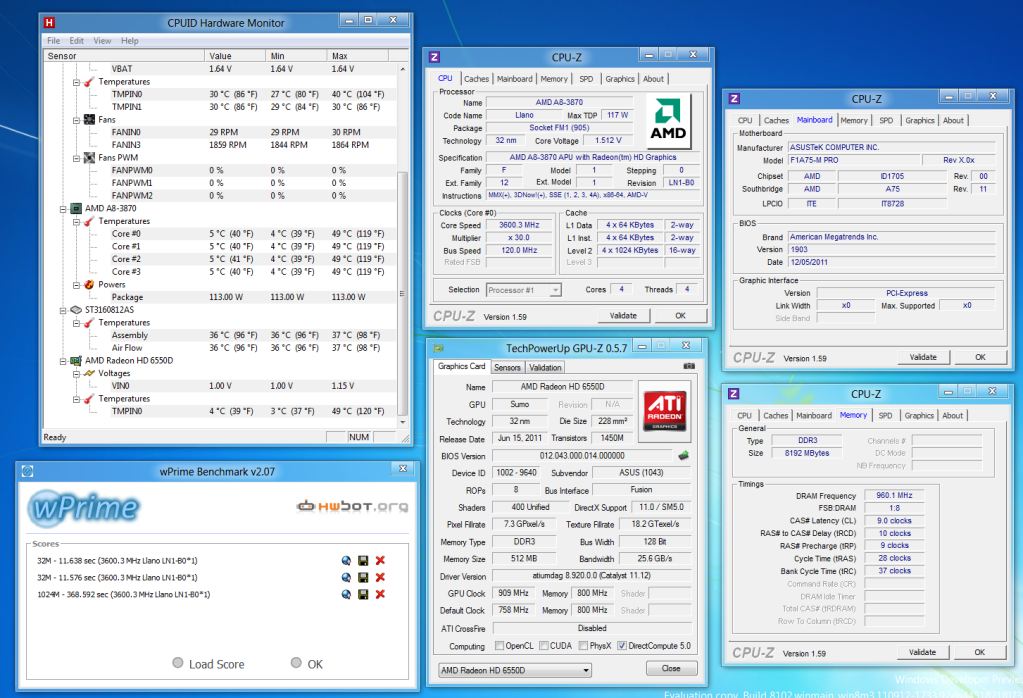Delete the 32M 11.576 sec score
The height and width of the screenshot is (698, 1023).
pos(380,577)
